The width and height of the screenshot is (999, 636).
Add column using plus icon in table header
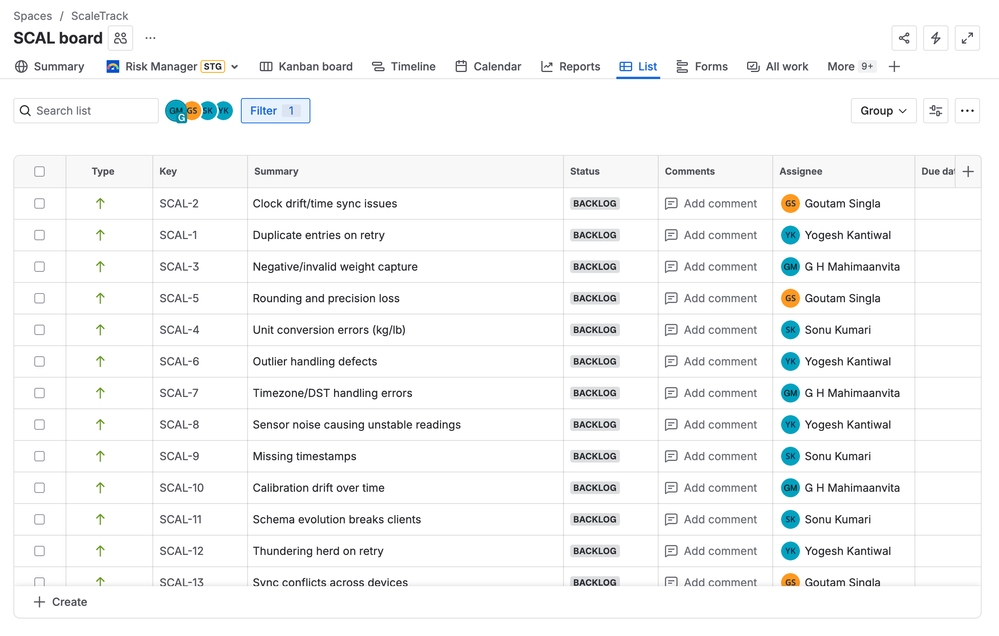click(968, 172)
